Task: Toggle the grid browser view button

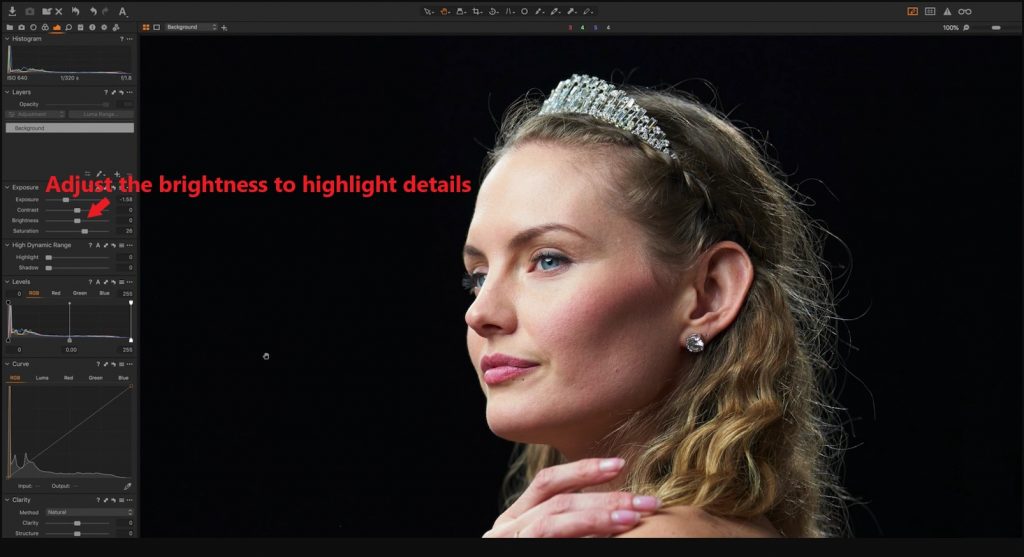Action: [930, 11]
